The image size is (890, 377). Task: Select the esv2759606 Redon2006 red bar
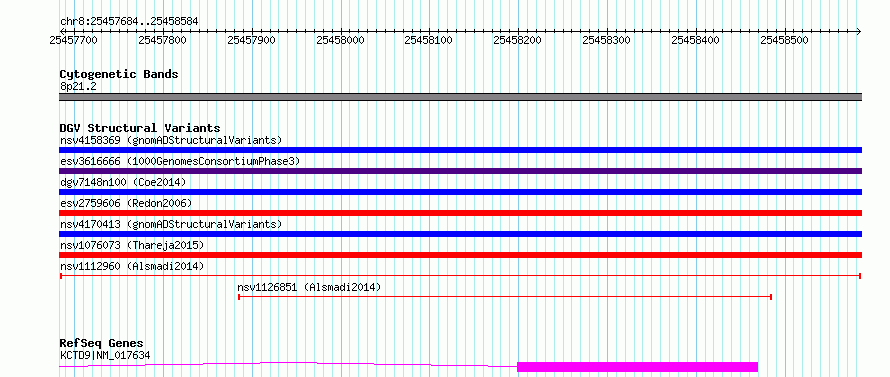pyautogui.click(x=460, y=213)
